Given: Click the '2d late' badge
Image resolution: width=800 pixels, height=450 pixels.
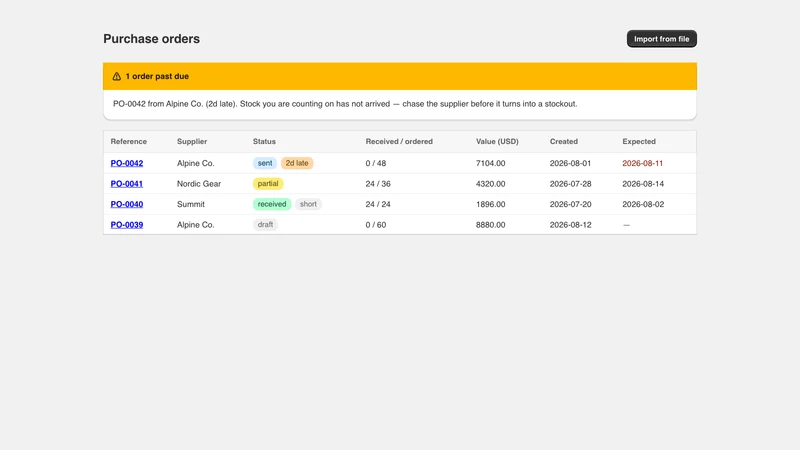Looking at the screenshot, I should click(297, 163).
